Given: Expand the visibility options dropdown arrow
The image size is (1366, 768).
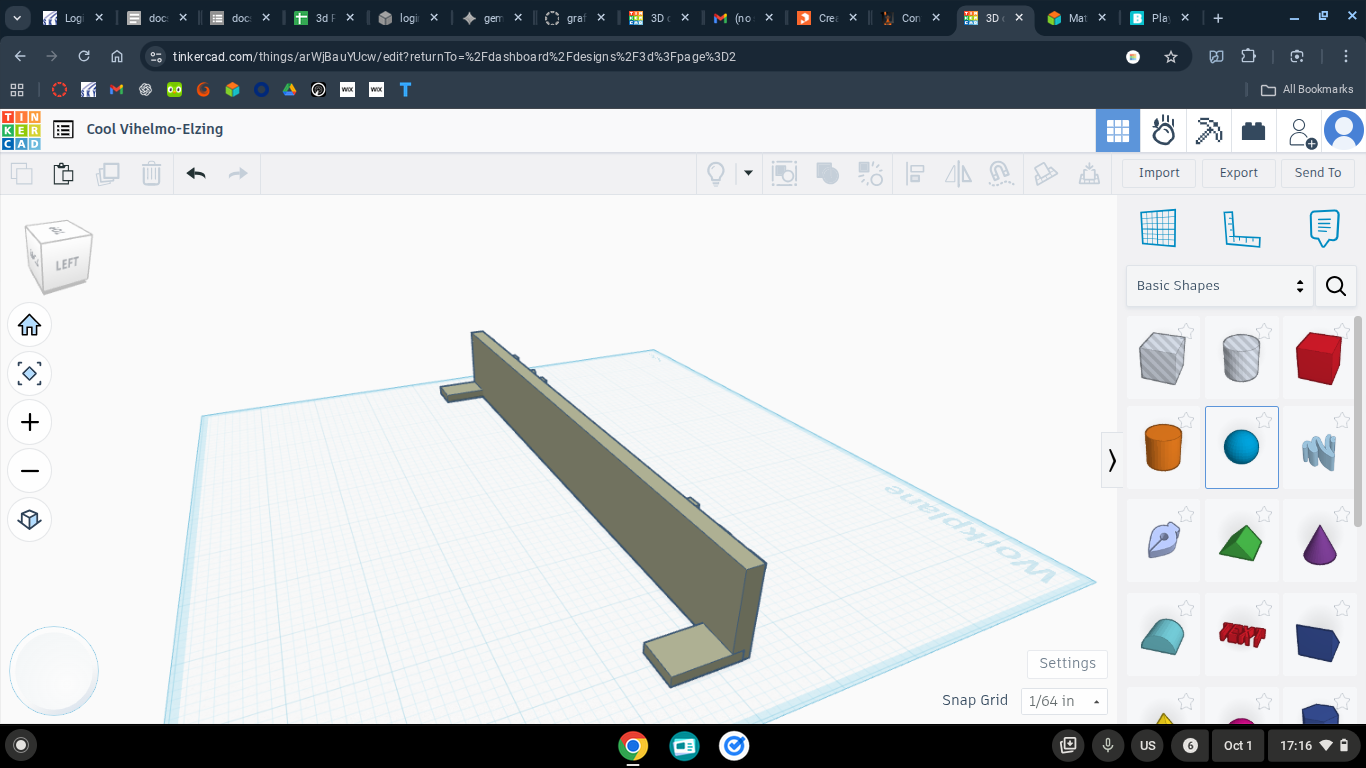Looking at the screenshot, I should pos(748,173).
